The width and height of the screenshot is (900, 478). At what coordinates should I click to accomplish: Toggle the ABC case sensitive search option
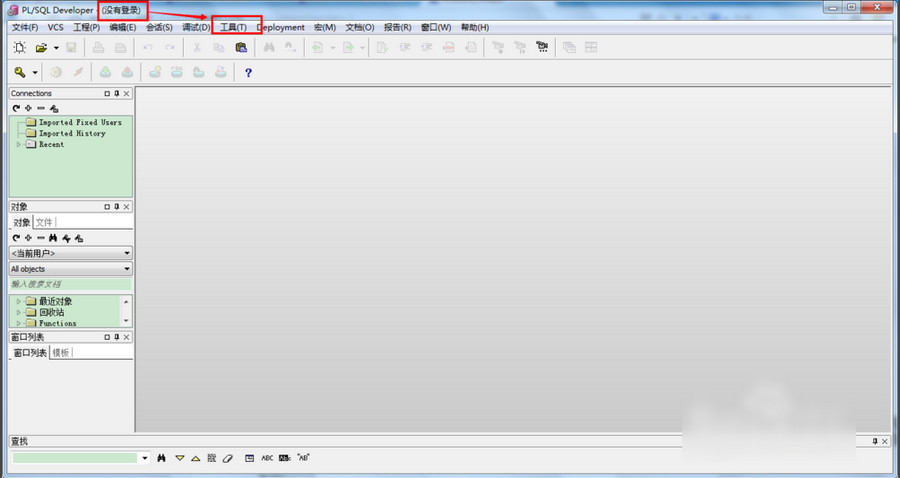[267, 457]
